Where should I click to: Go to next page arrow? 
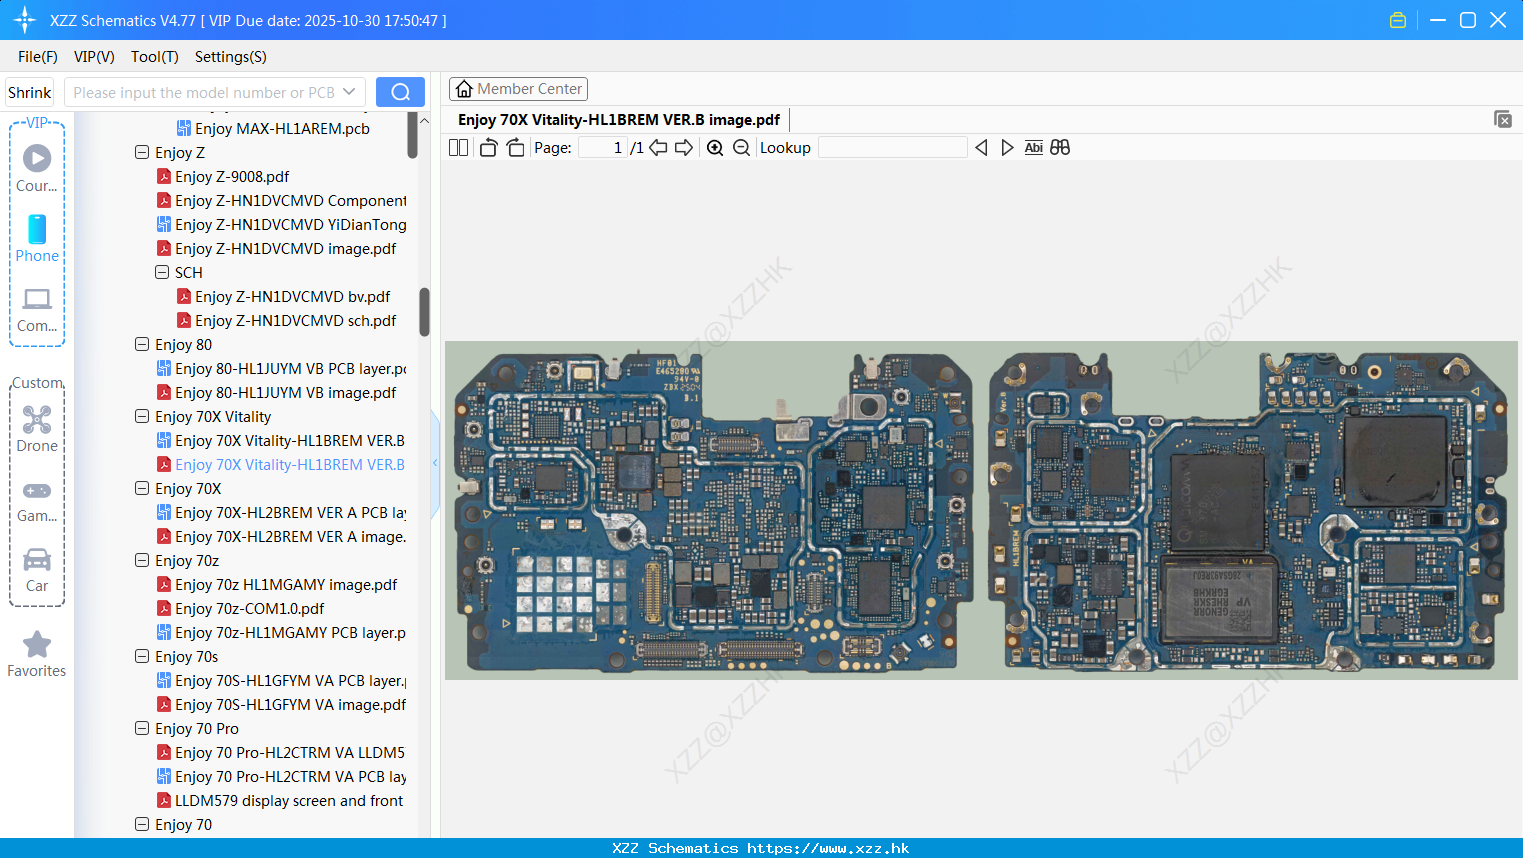[x=684, y=147]
